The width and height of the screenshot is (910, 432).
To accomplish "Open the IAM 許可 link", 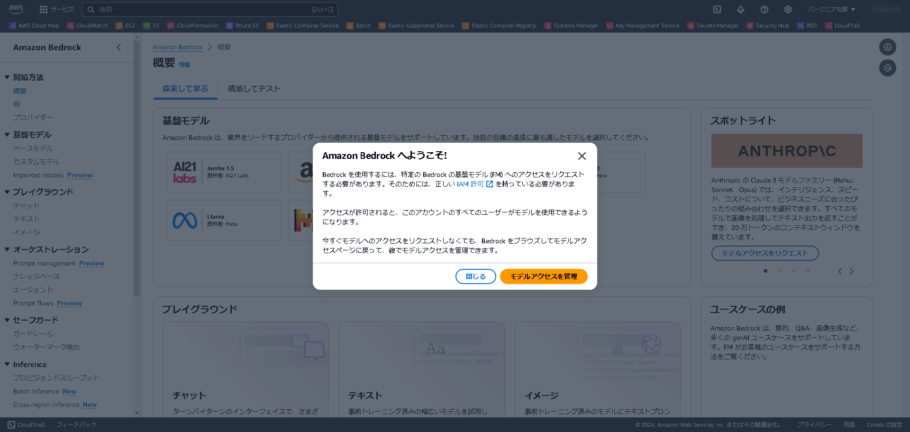I will tap(475, 184).
